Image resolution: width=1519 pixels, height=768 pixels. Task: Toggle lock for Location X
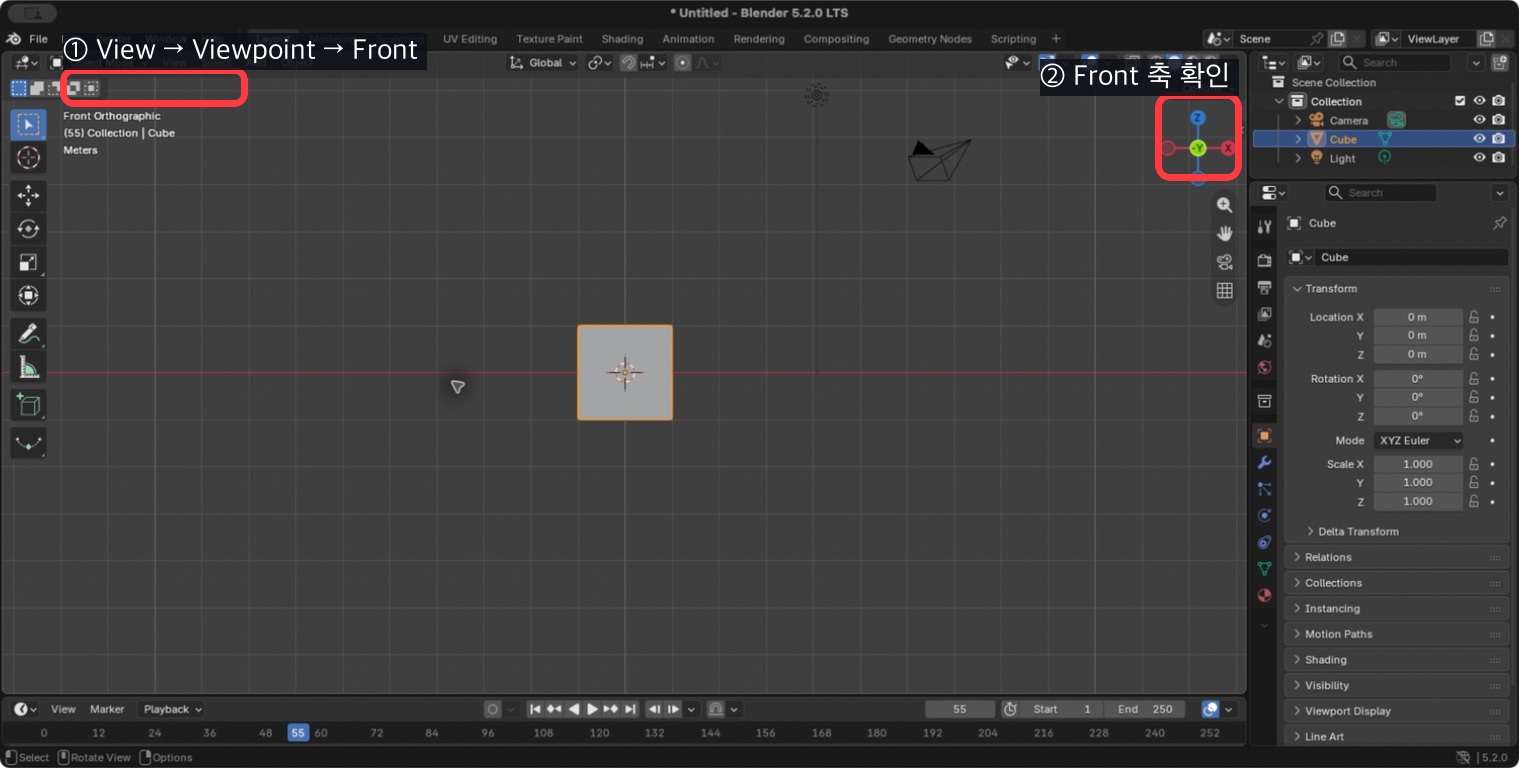1473,317
